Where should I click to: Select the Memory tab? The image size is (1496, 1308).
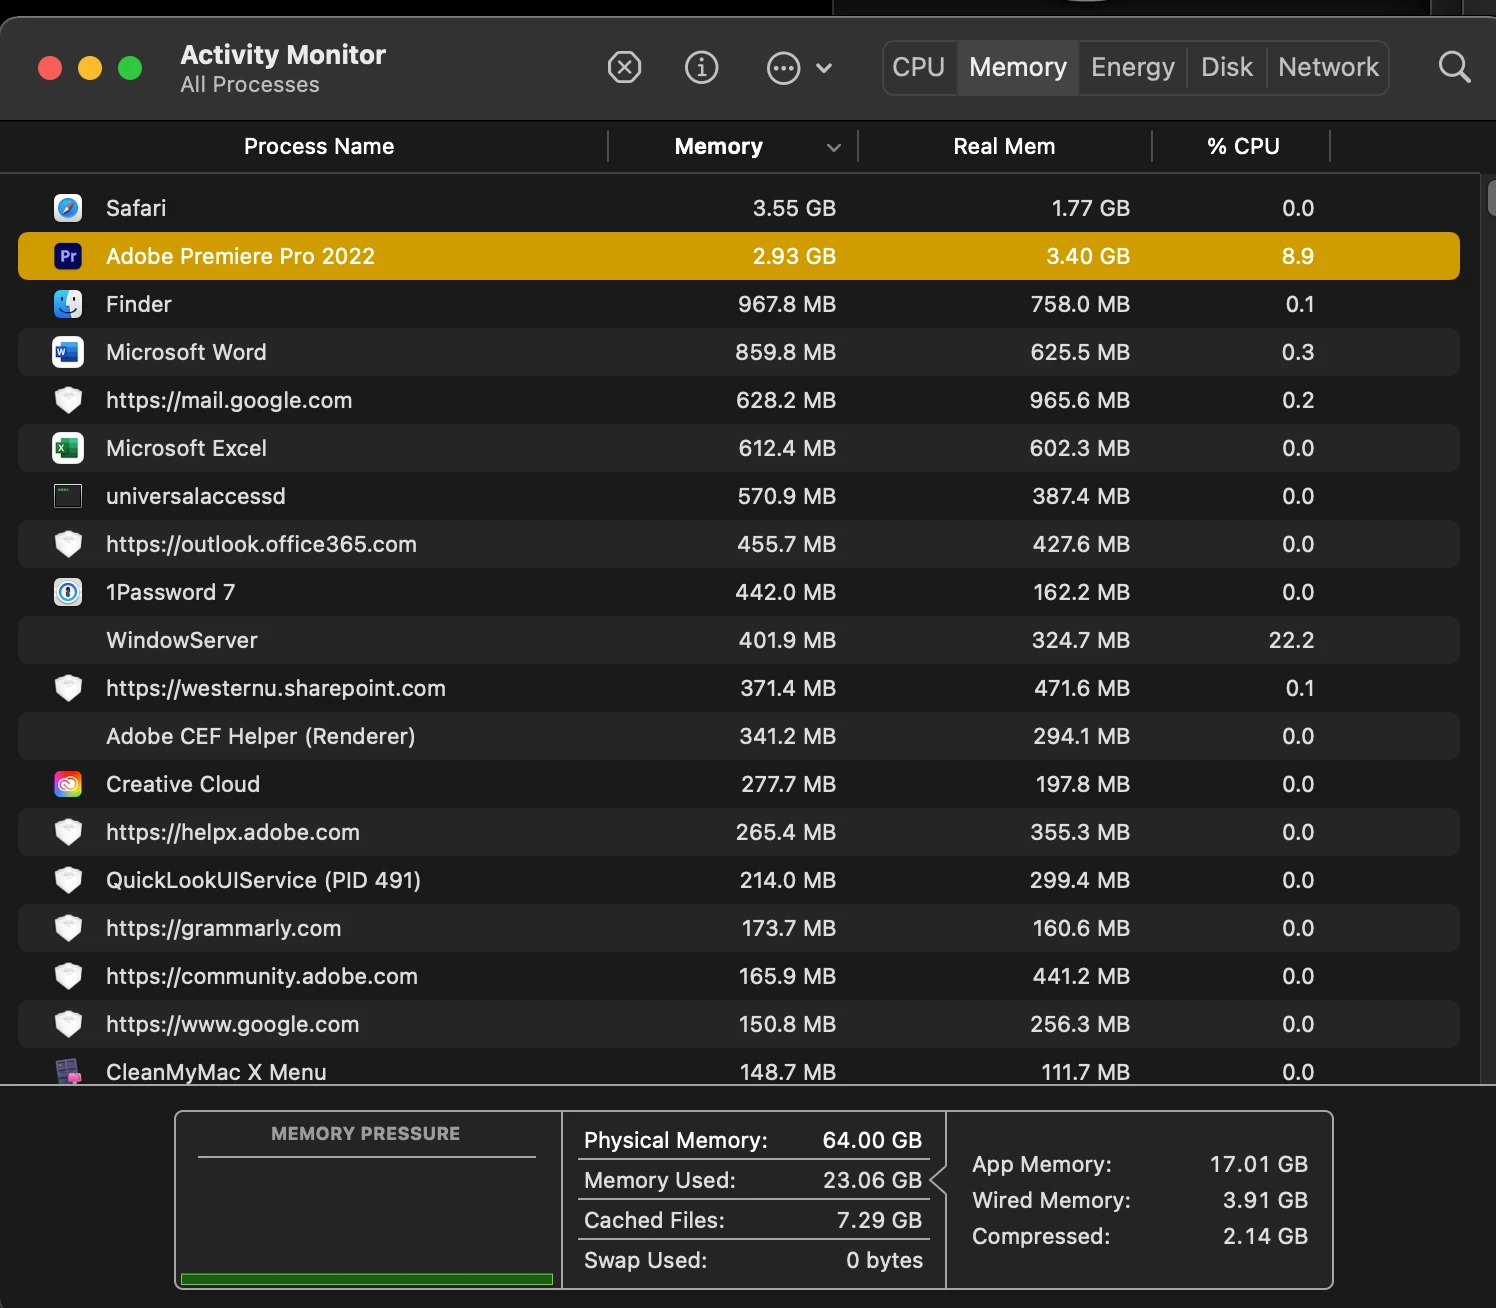tap(1018, 67)
